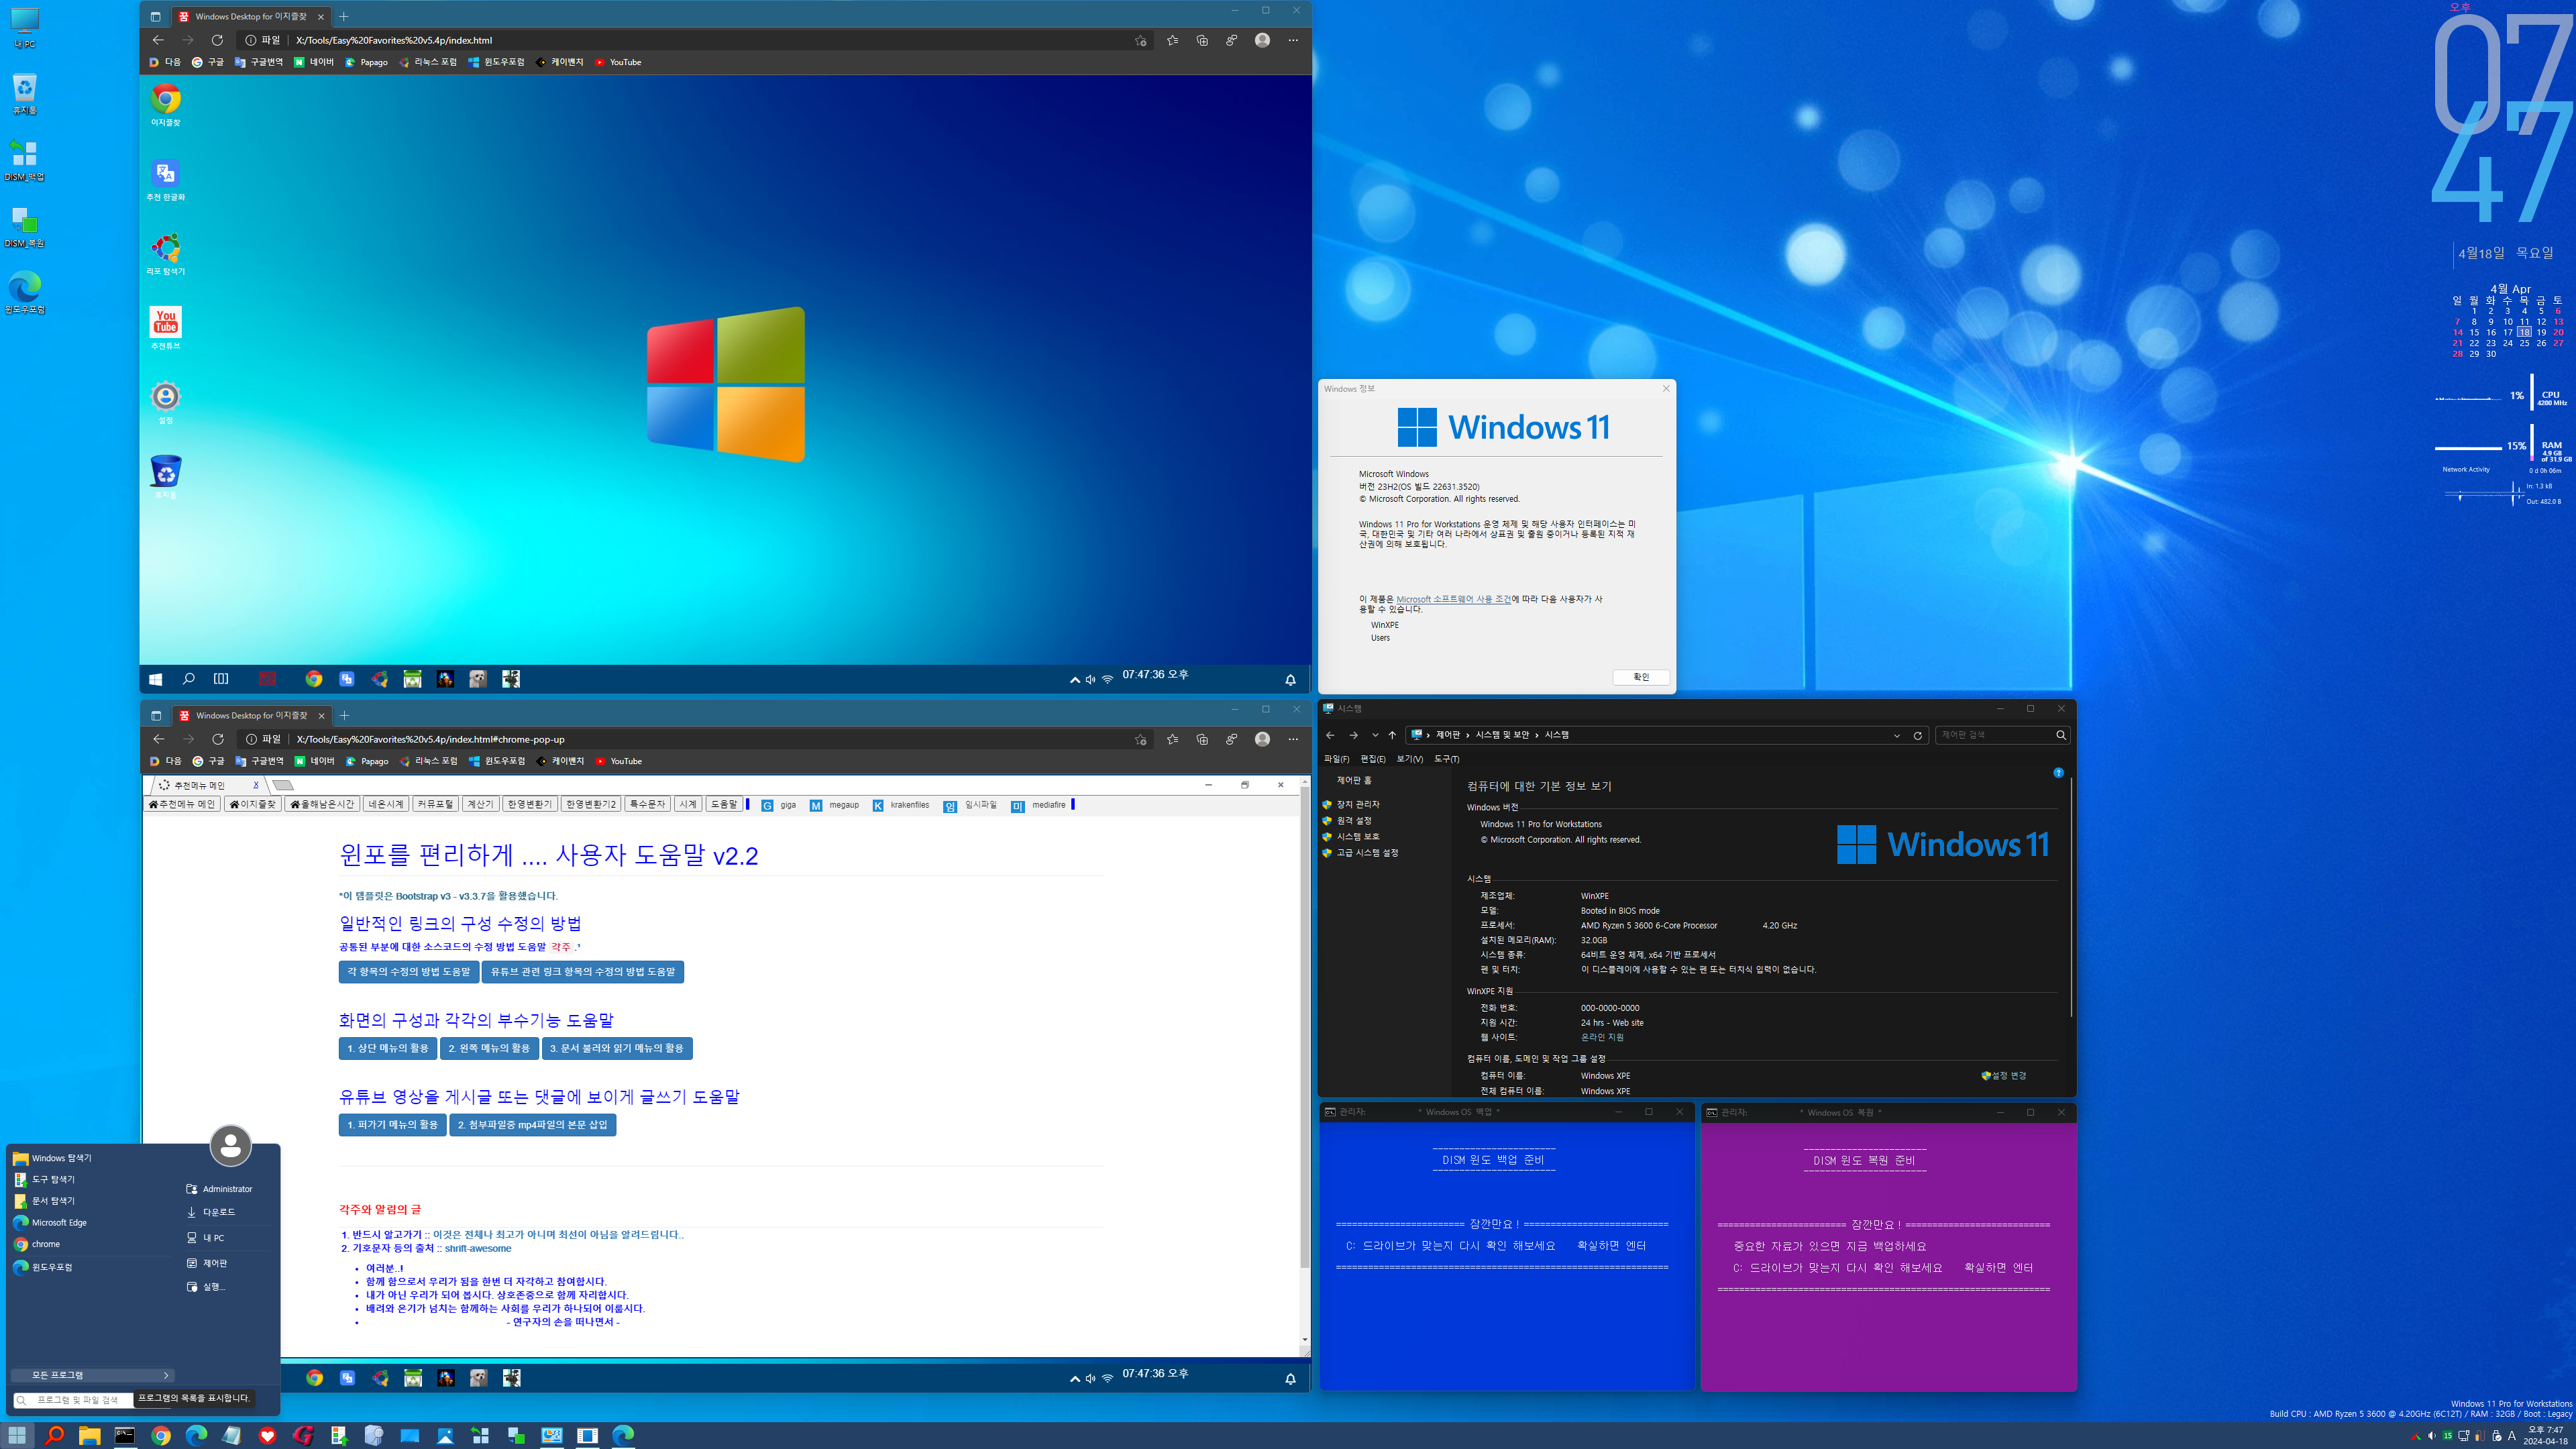Click the 1. 상단 메뉴의 활용 button
Image resolution: width=2576 pixels, height=1449 pixels.
click(388, 1048)
